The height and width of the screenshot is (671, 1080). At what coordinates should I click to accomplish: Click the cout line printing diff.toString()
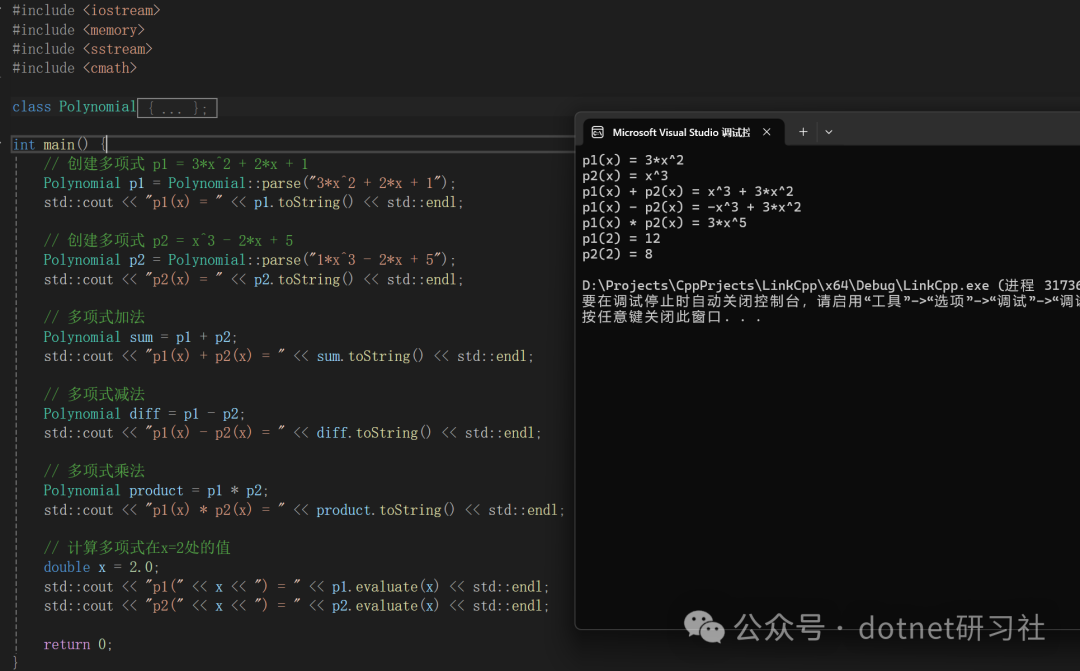(293, 433)
